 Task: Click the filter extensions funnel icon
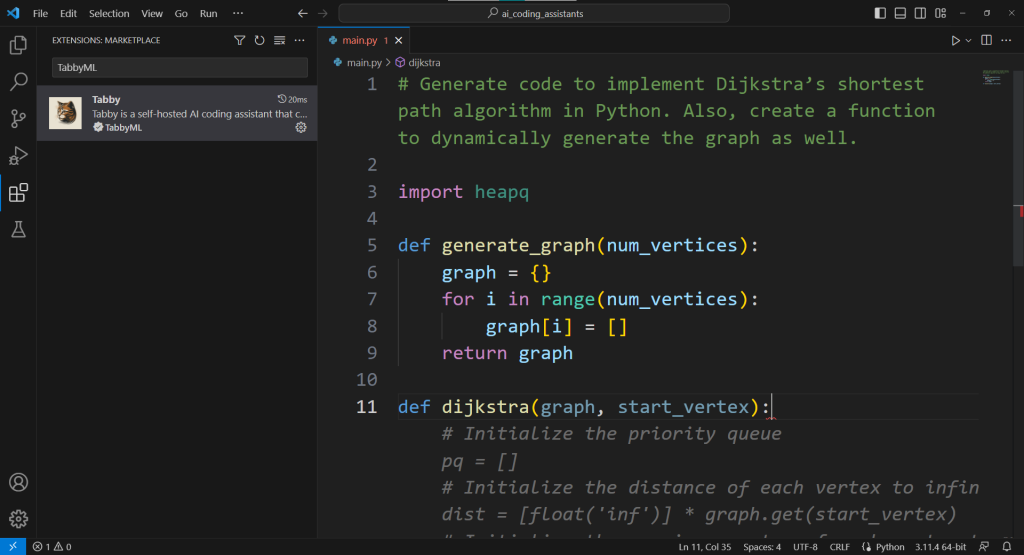pyautogui.click(x=239, y=41)
